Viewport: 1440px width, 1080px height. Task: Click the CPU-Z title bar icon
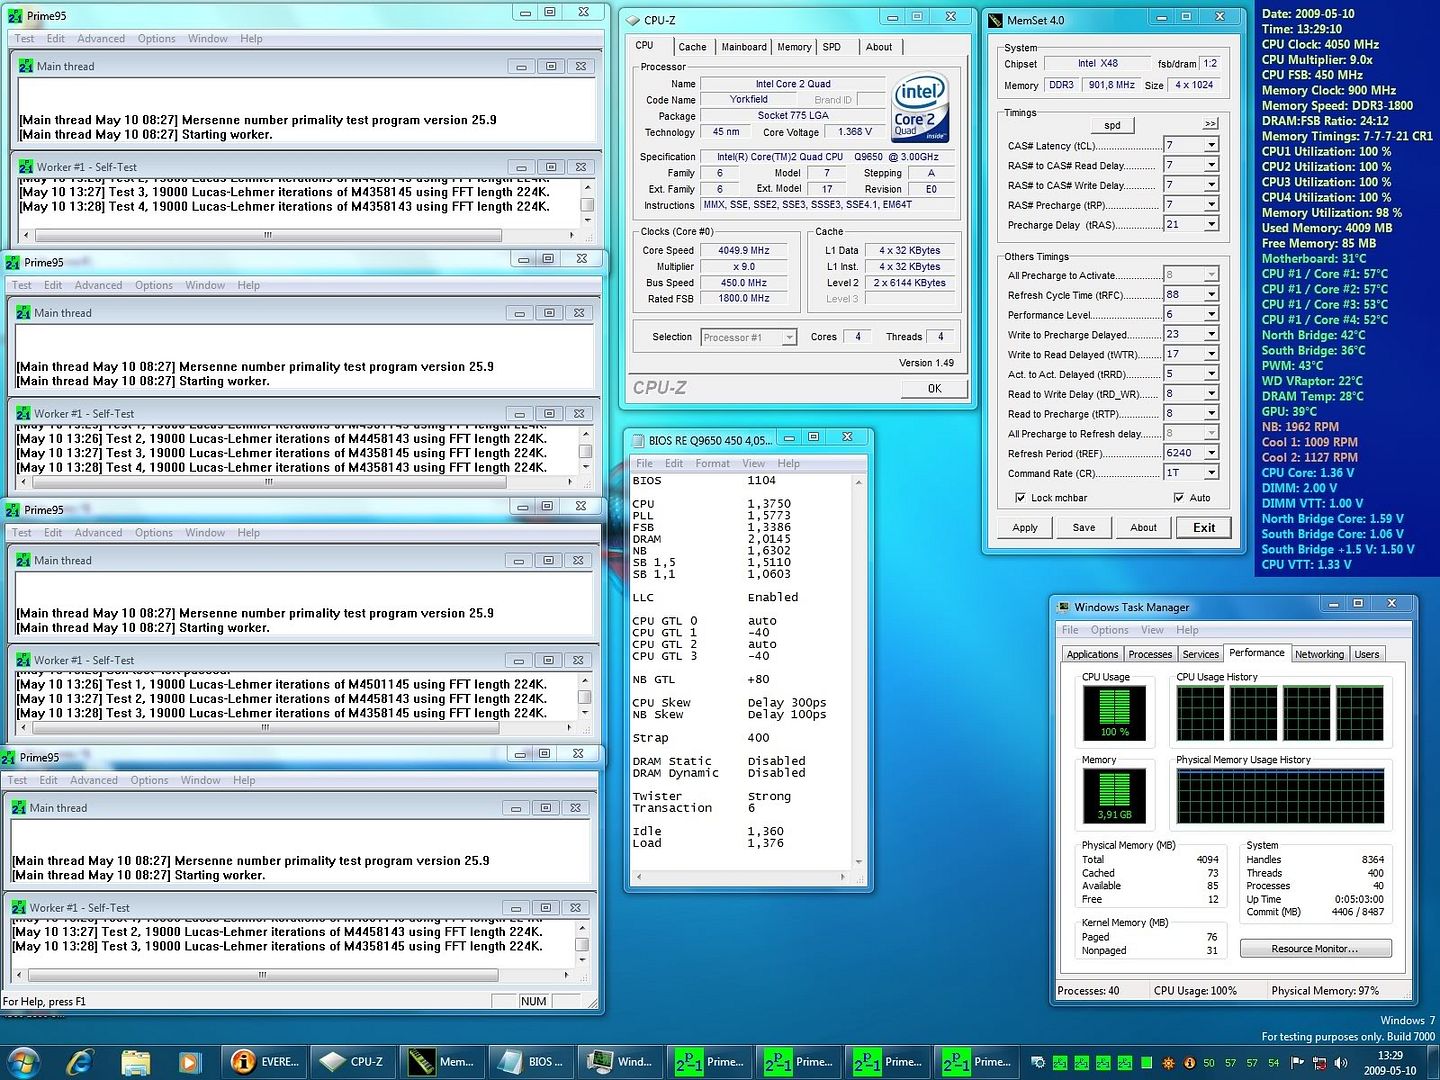(632, 19)
